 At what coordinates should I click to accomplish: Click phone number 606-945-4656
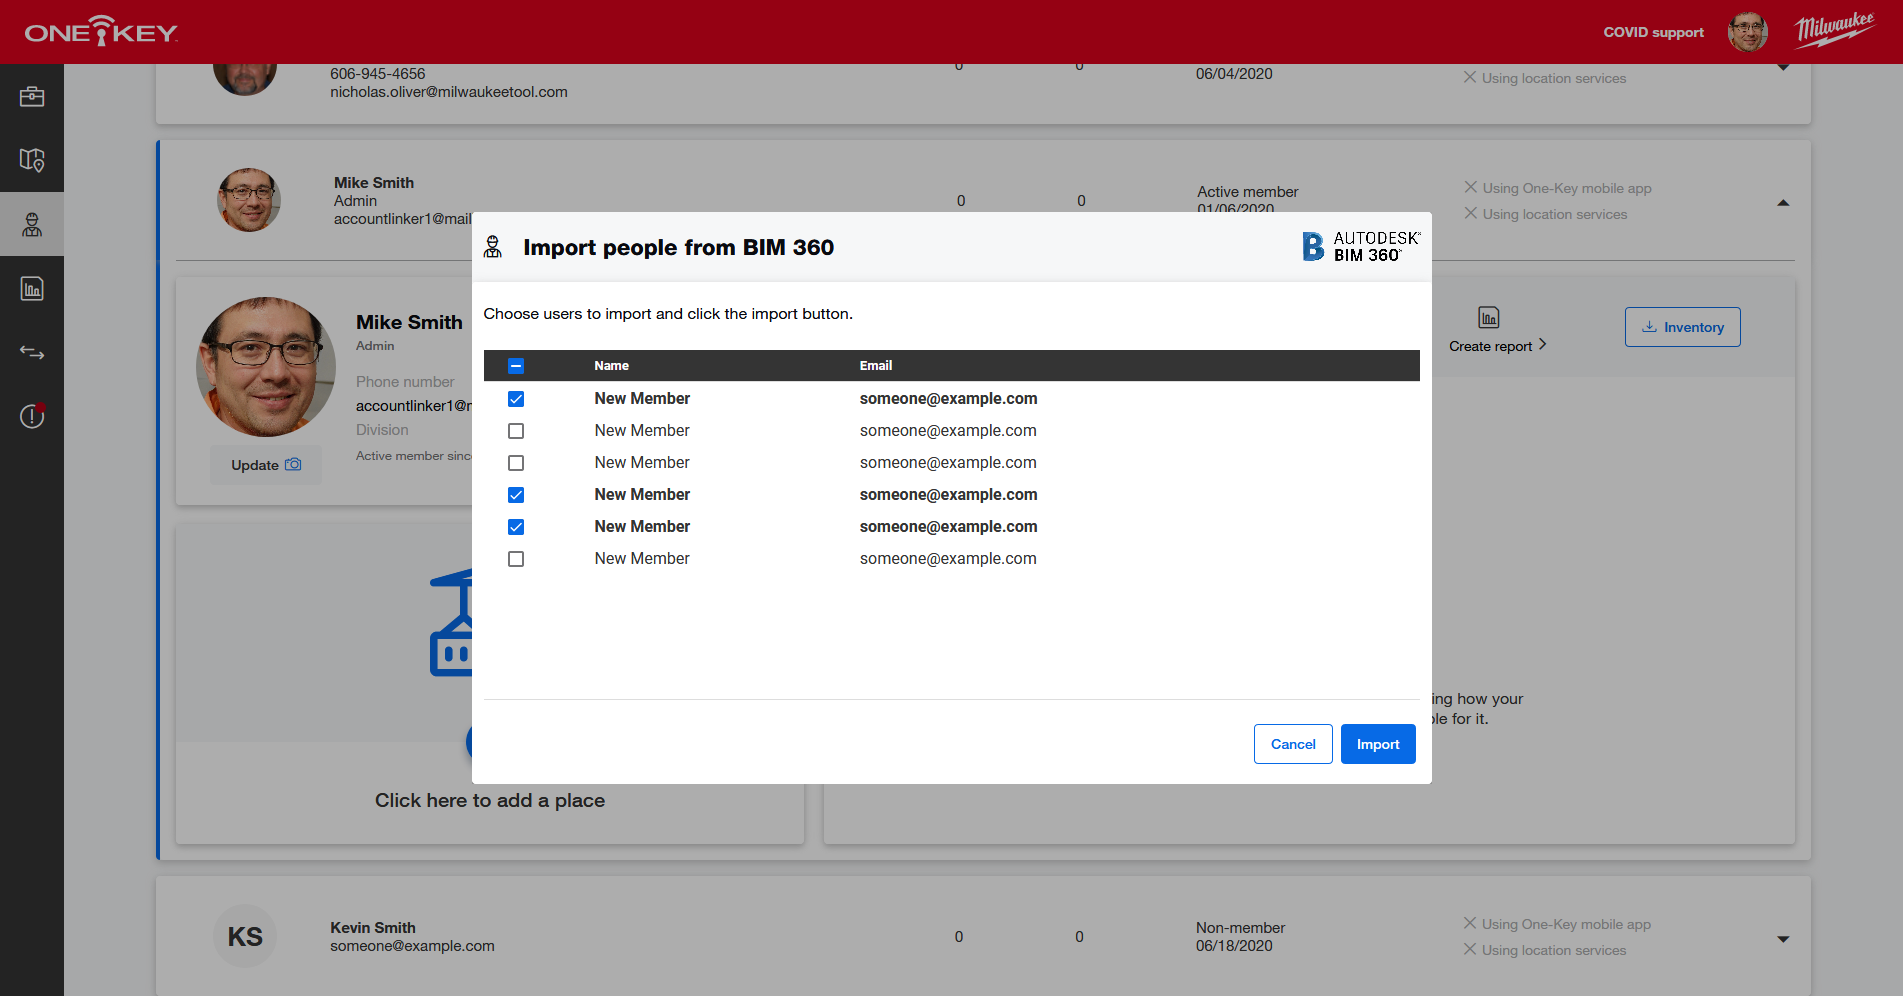378,74
